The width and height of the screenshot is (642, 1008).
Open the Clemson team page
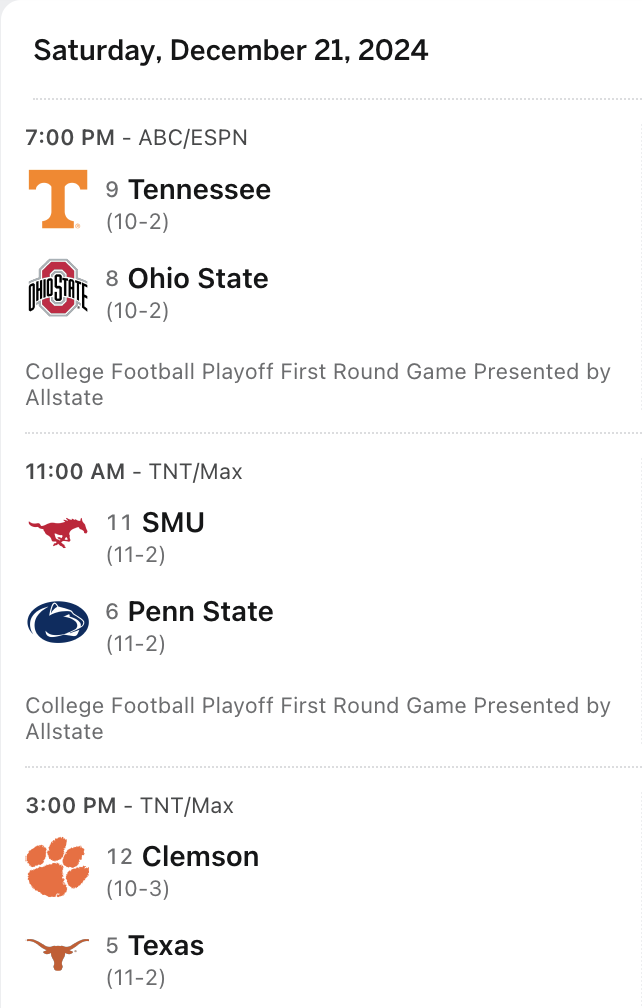200,856
